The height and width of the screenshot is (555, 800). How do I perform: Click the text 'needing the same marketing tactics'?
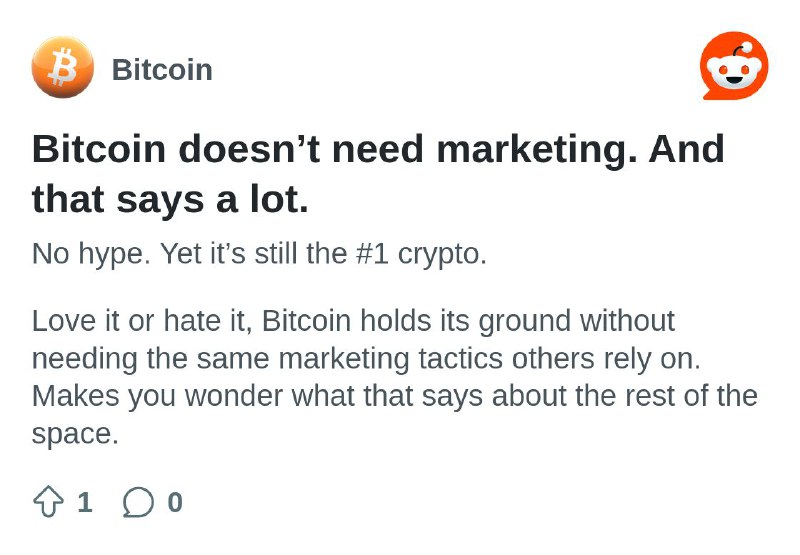[x=267, y=359]
